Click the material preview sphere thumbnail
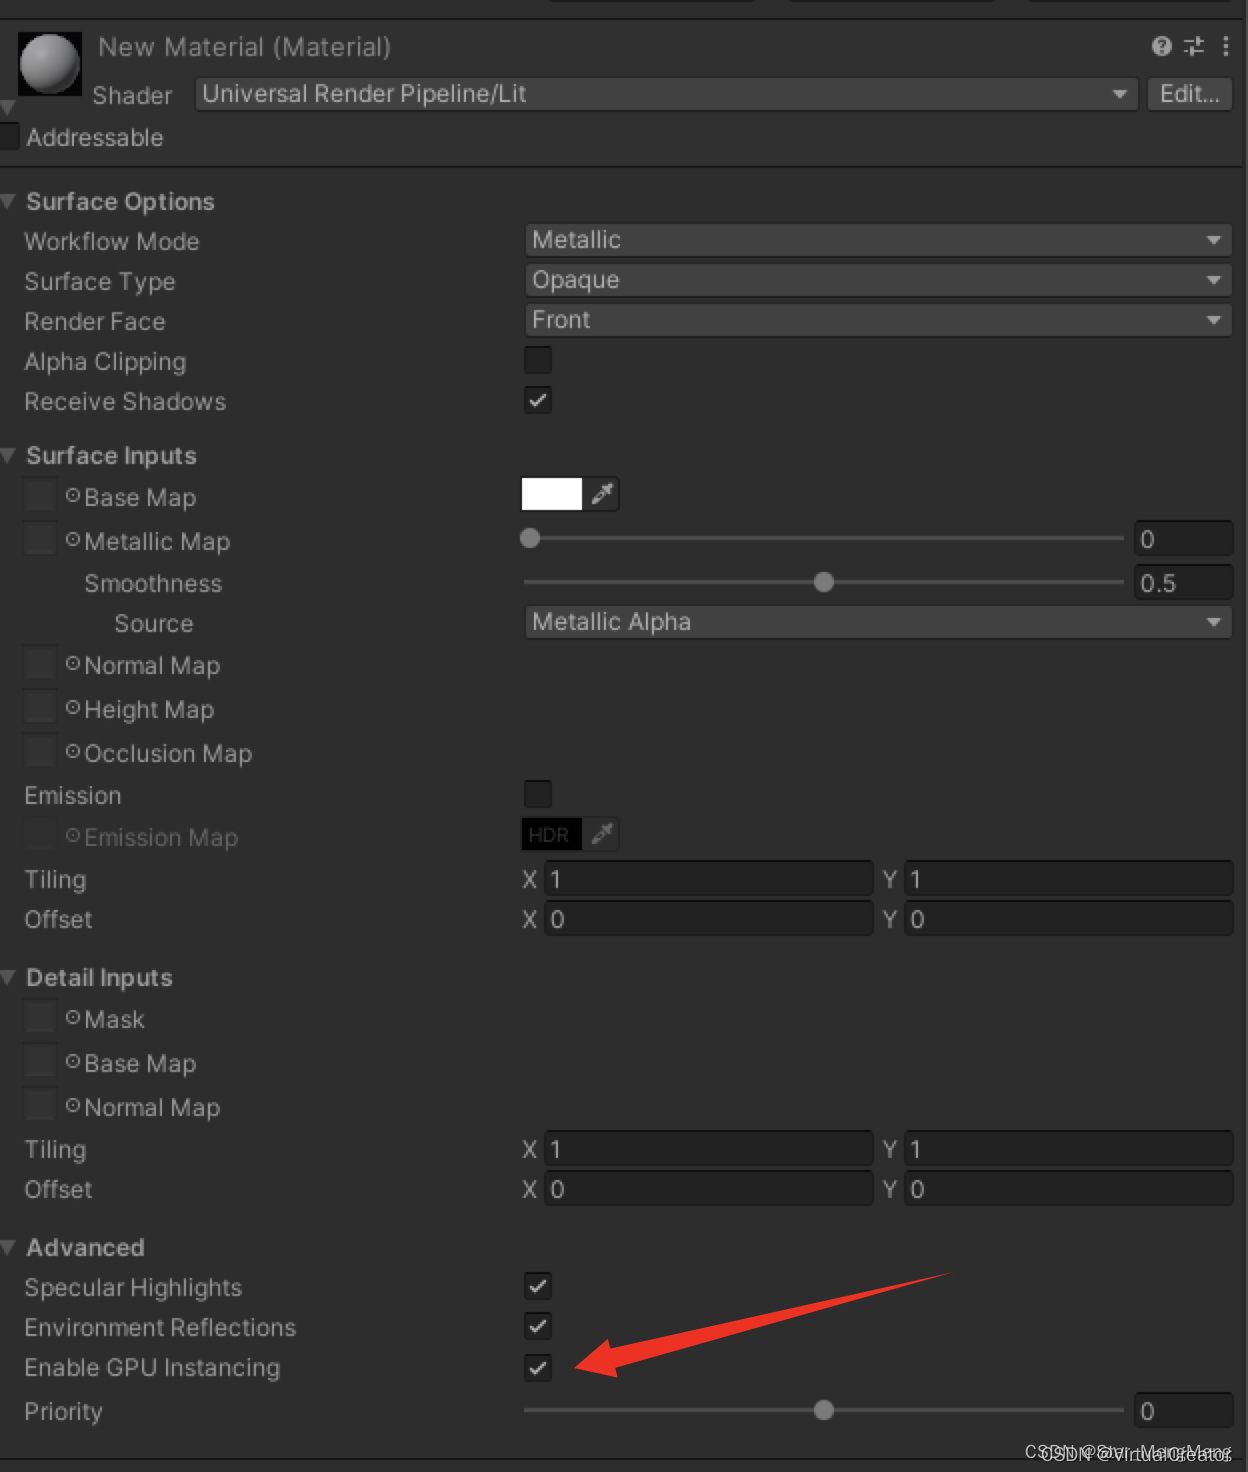This screenshot has width=1248, height=1472. [49, 63]
